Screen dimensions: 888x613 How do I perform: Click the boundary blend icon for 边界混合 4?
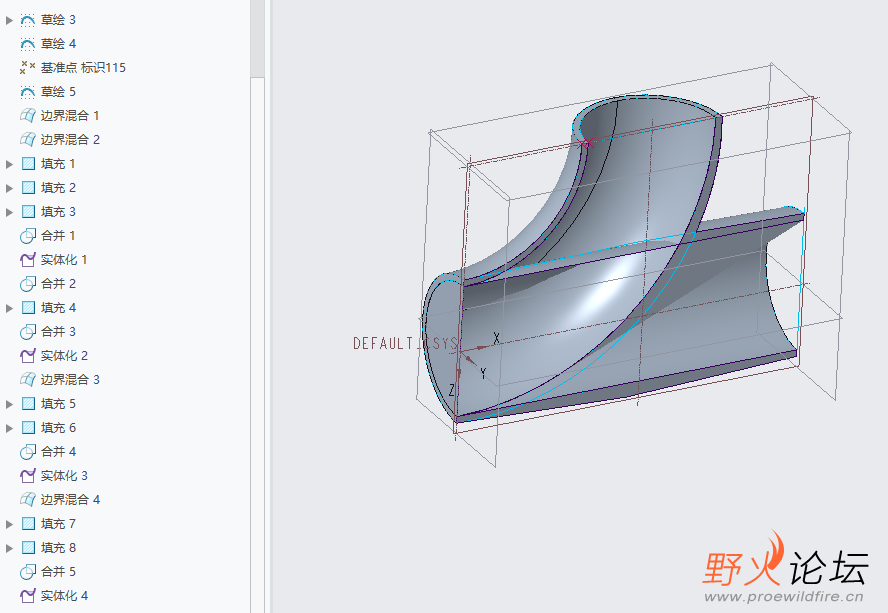27,500
